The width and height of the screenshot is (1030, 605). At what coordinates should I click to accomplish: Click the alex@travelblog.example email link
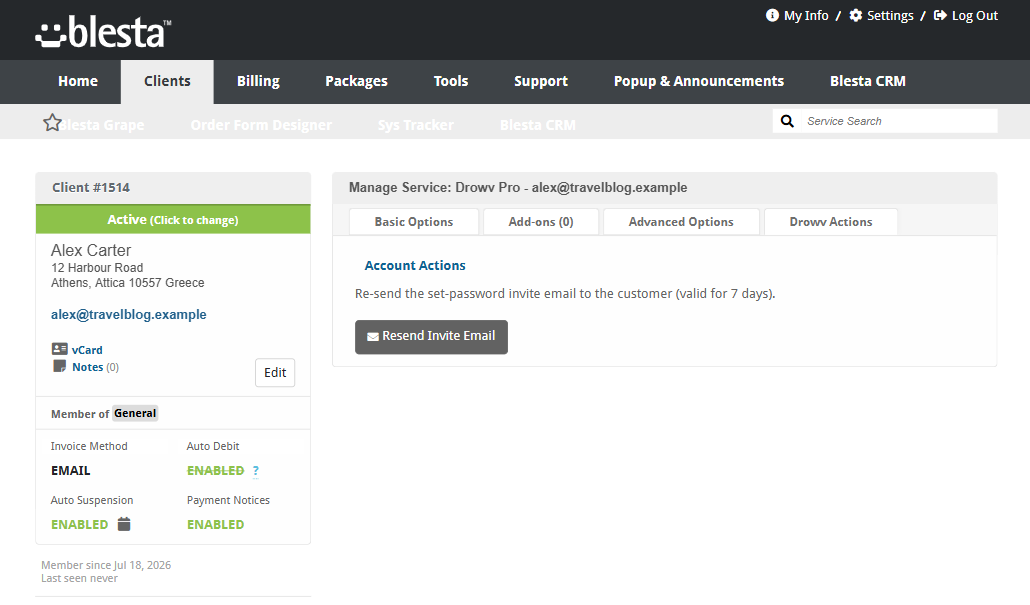129,315
